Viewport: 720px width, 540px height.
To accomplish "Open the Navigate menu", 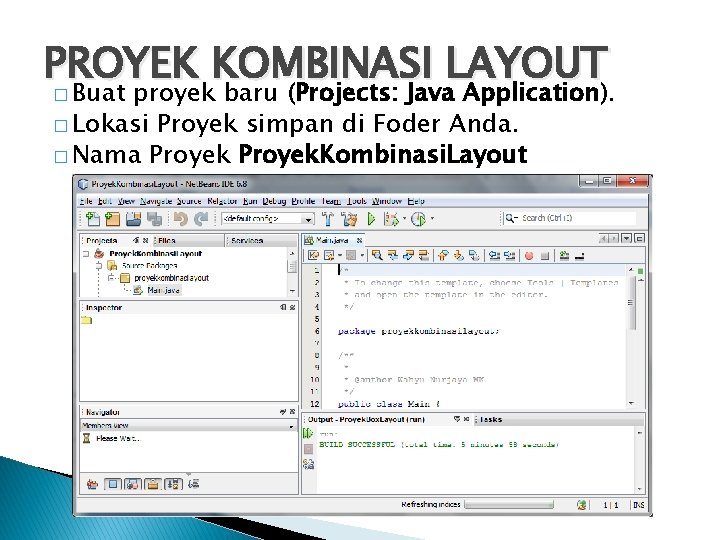I will [x=156, y=201].
